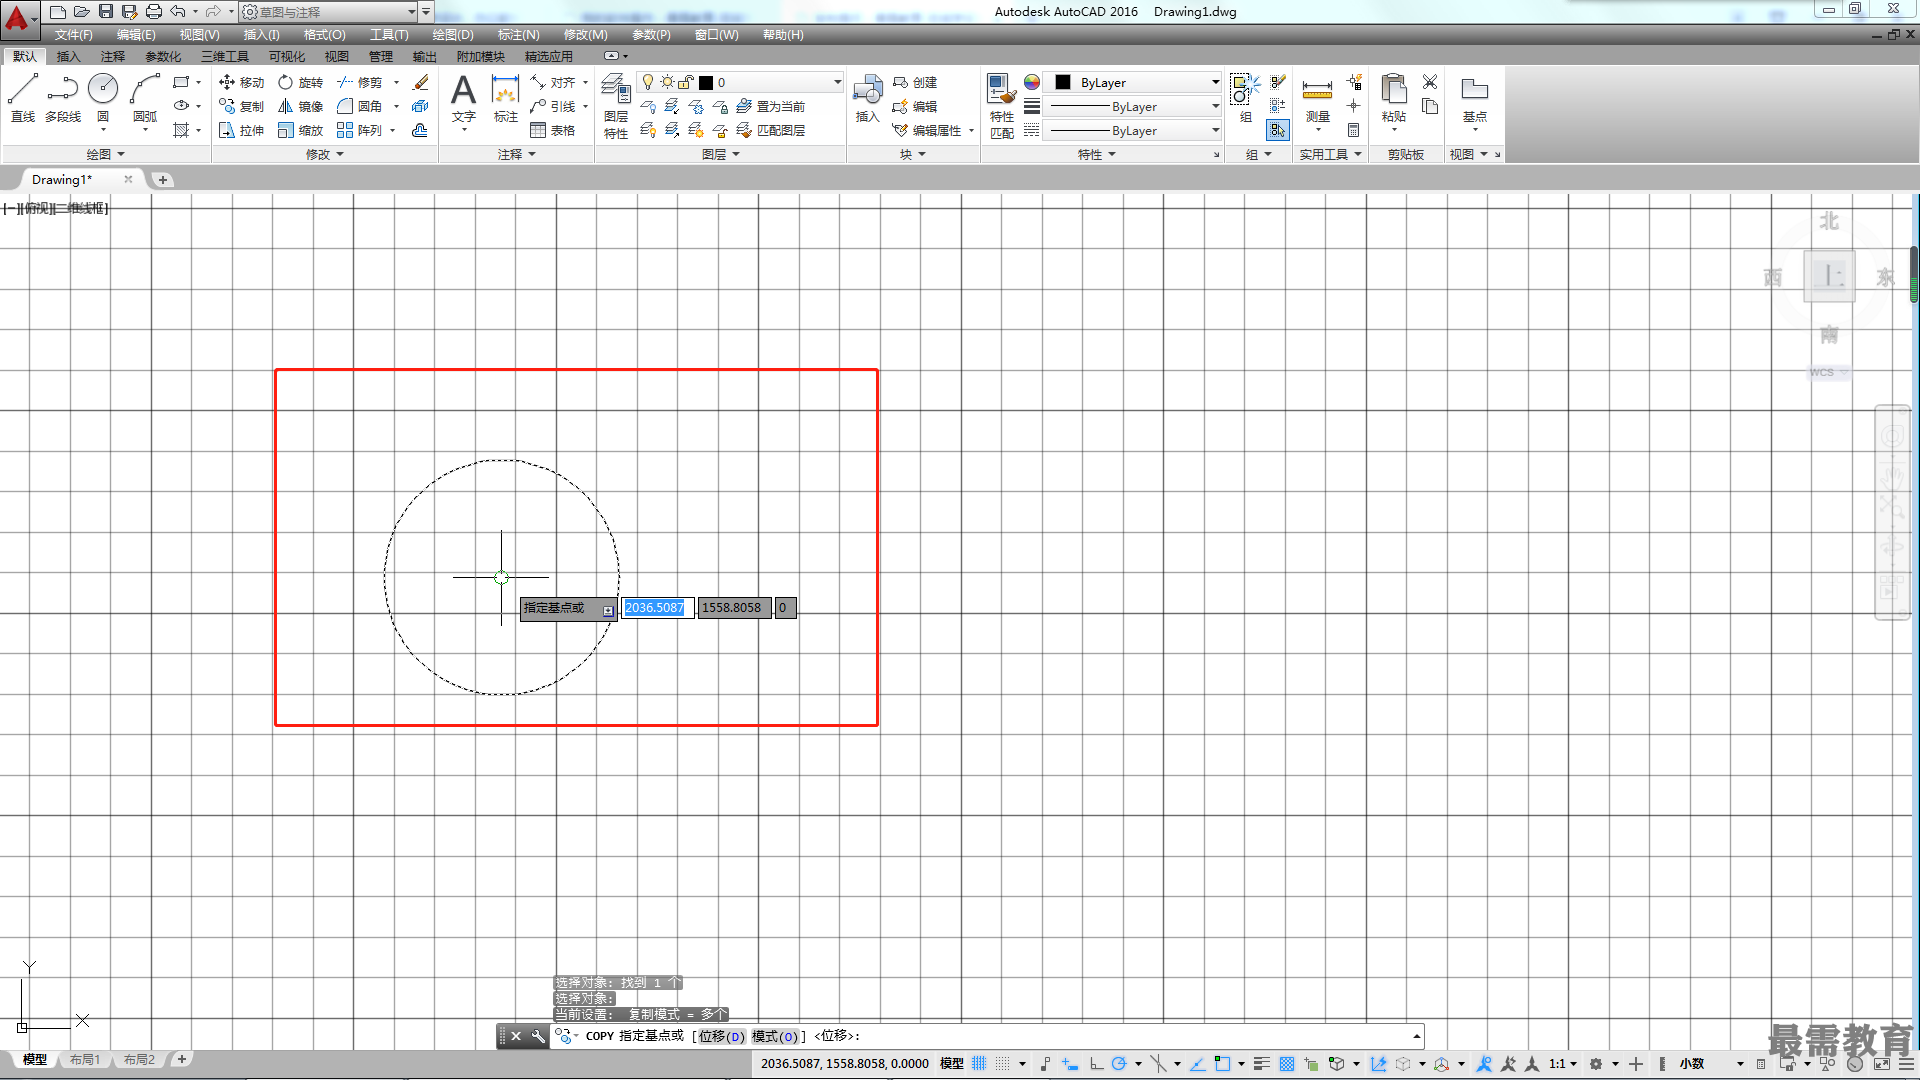Click 创建 (Create block) button

point(915,82)
